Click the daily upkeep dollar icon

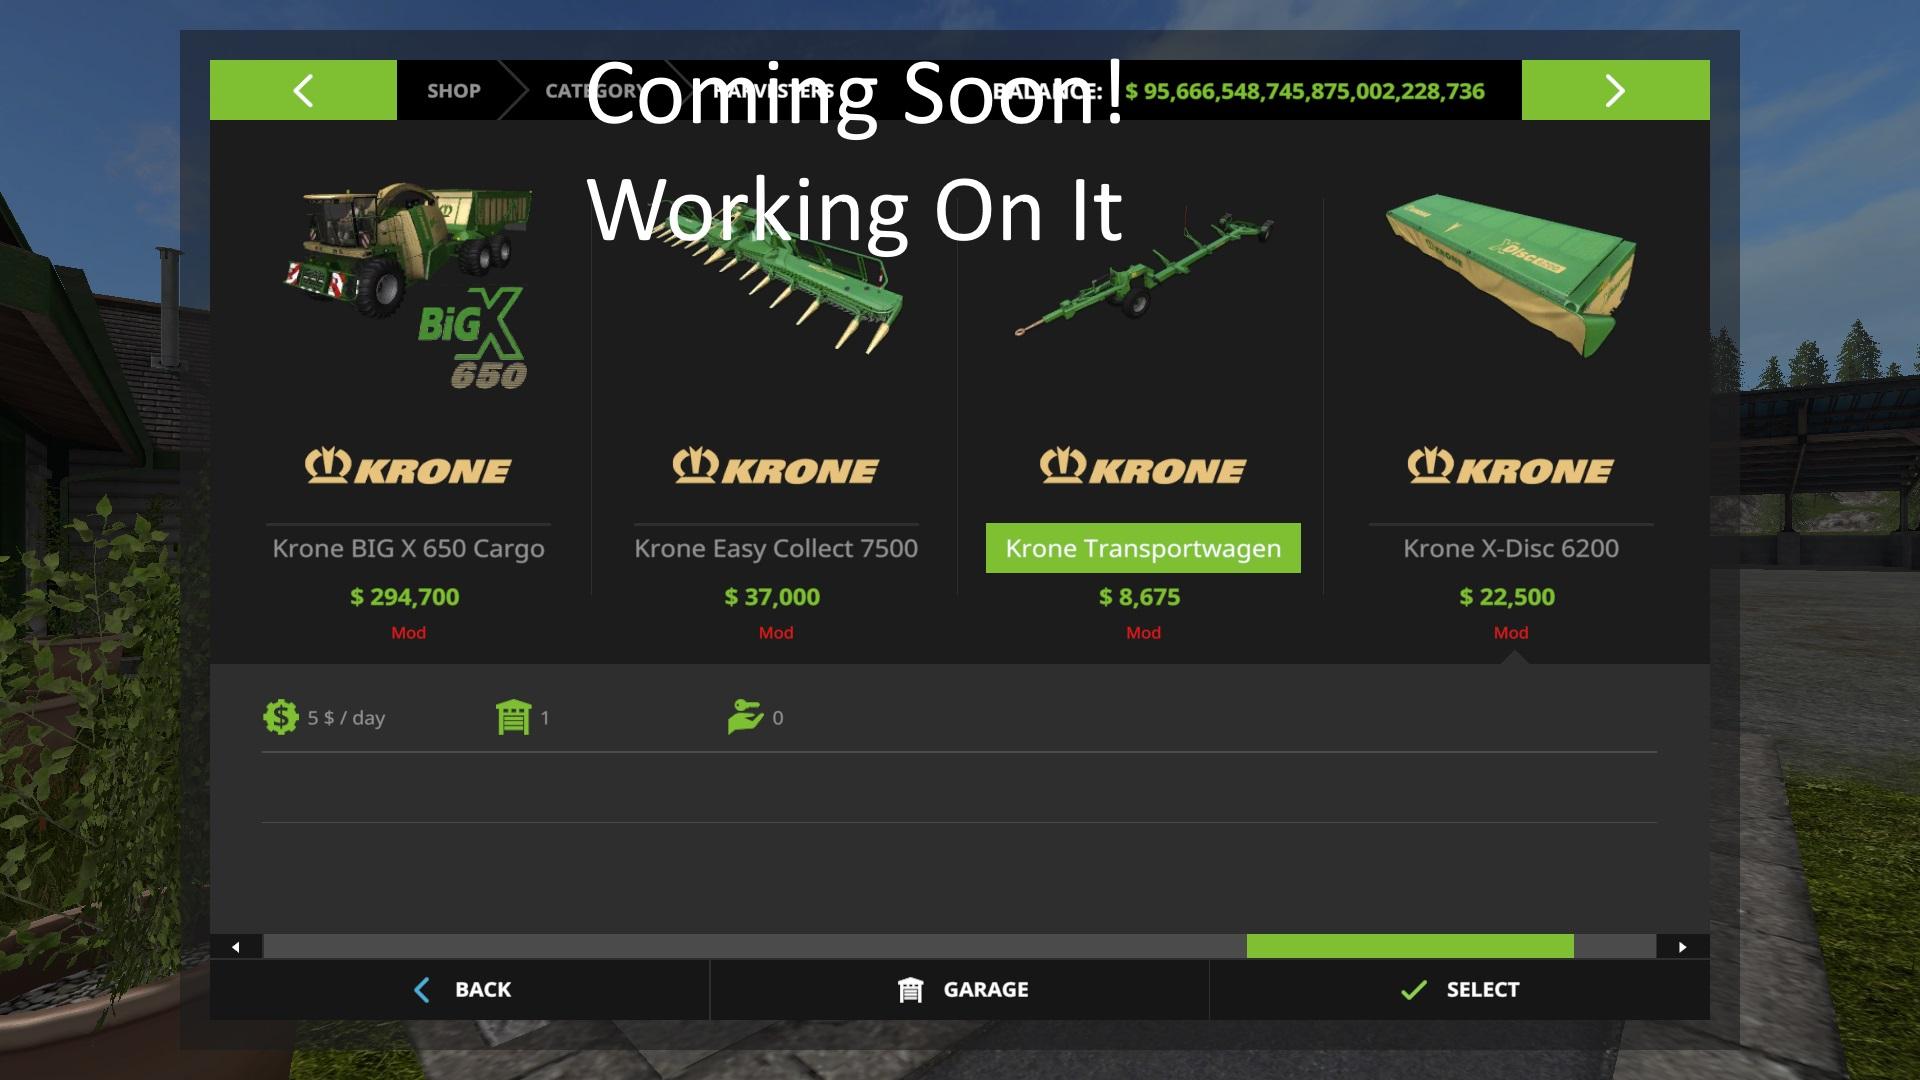[281, 717]
